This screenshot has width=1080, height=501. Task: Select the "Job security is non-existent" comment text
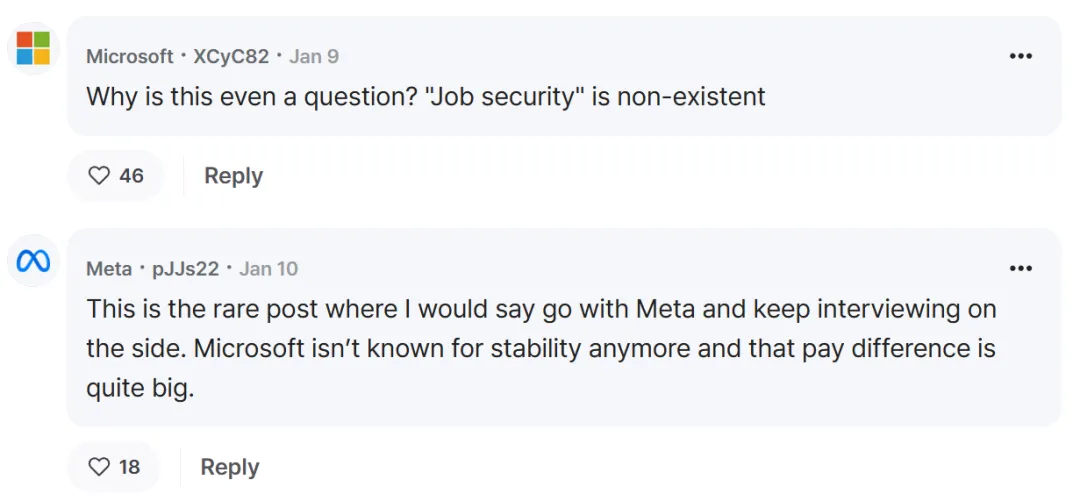click(426, 97)
